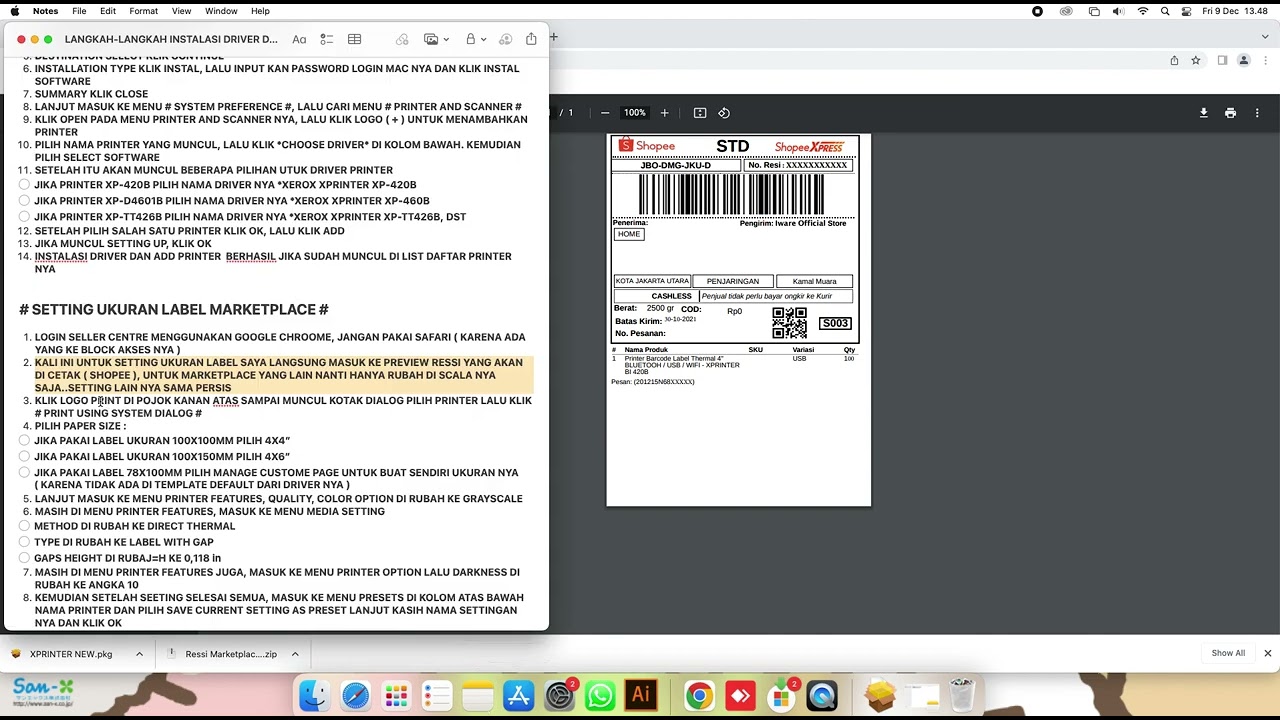Check the 'GAPS HEIGHT' checklist circle

pos(24,558)
